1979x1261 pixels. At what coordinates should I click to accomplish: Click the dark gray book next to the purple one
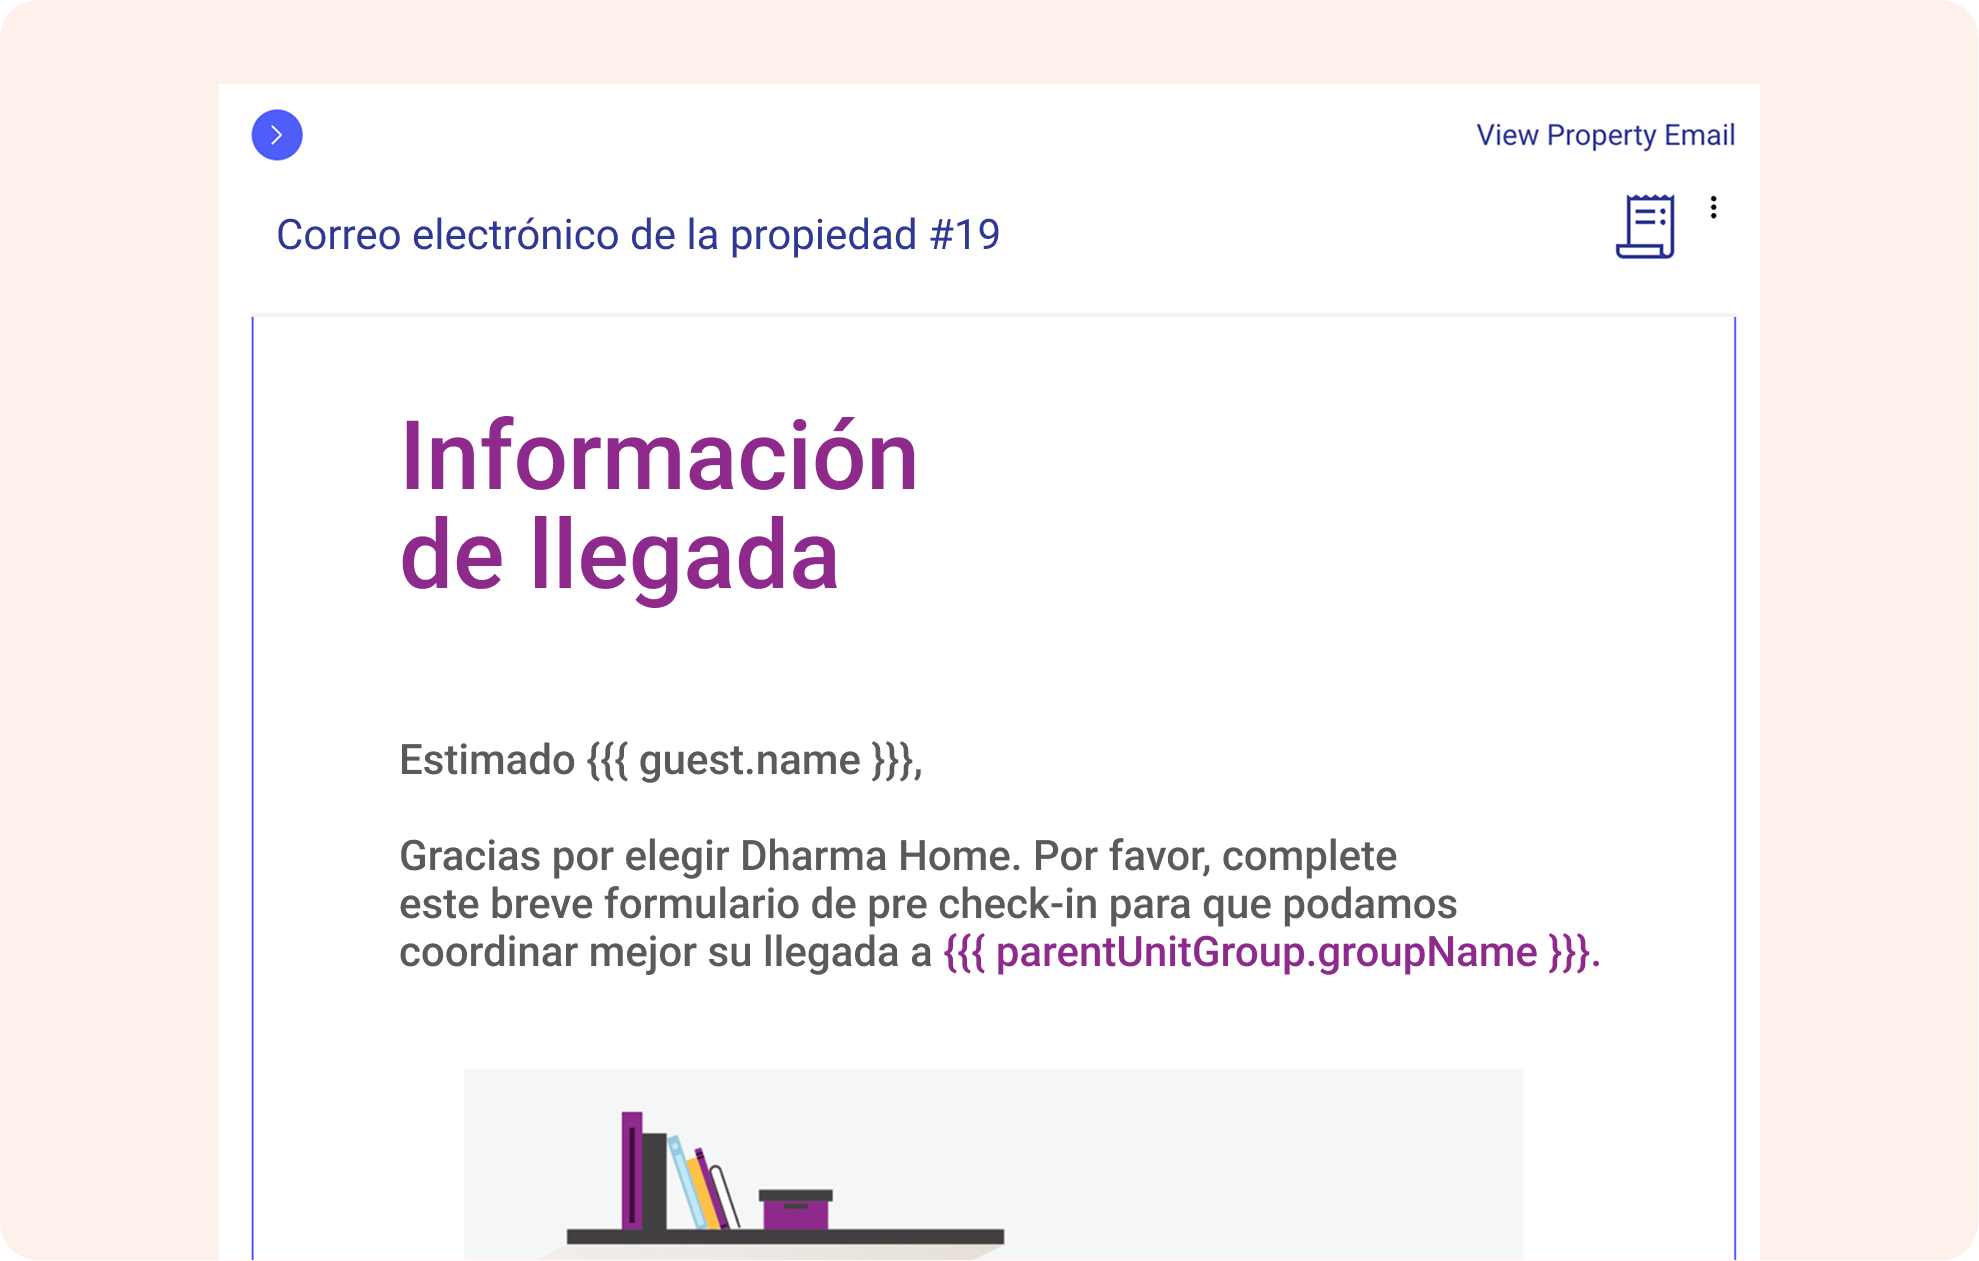pos(655,1180)
